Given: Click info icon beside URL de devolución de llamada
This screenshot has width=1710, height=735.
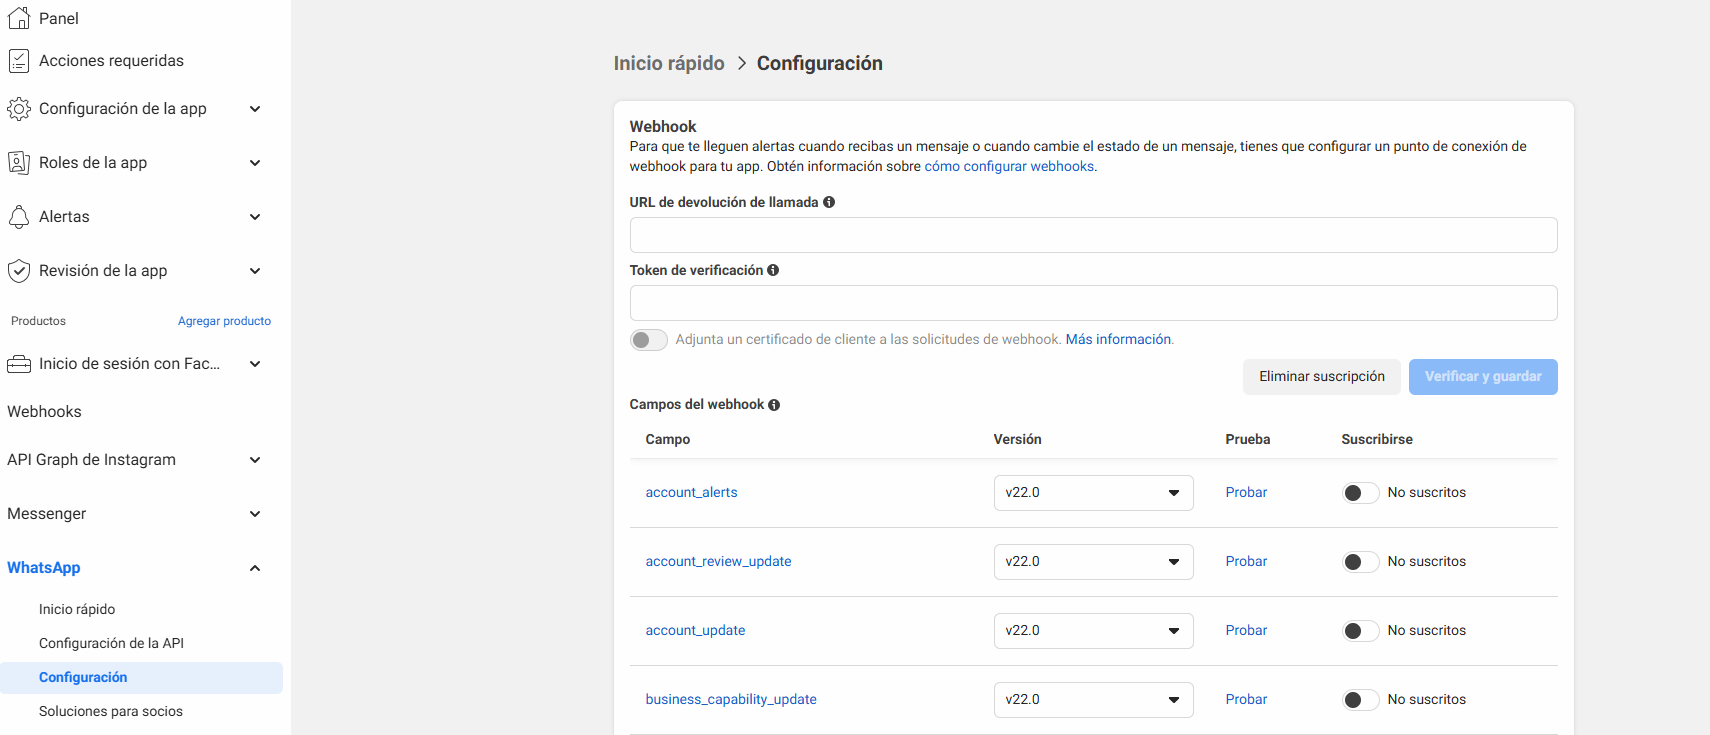Looking at the screenshot, I should tap(829, 202).
